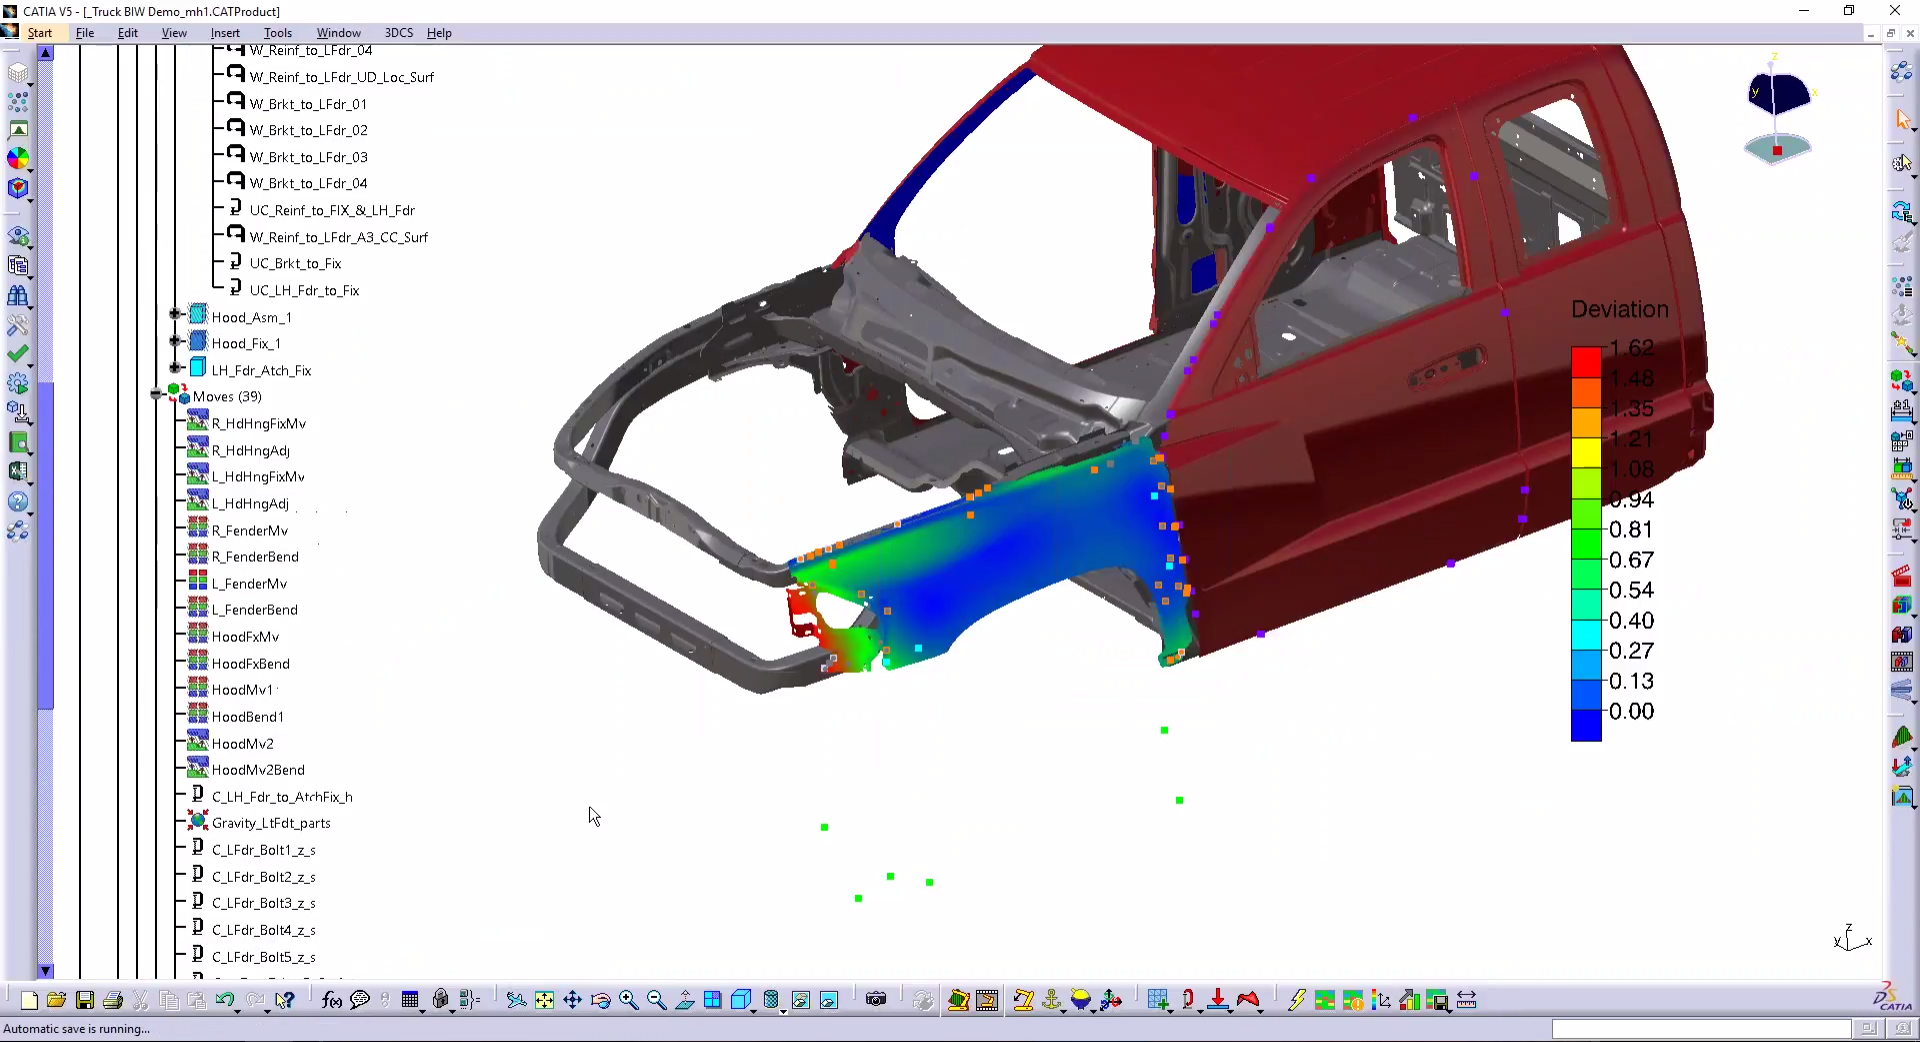Click the Fit All In icon
The height and width of the screenshot is (1042, 1920).
click(544, 1001)
